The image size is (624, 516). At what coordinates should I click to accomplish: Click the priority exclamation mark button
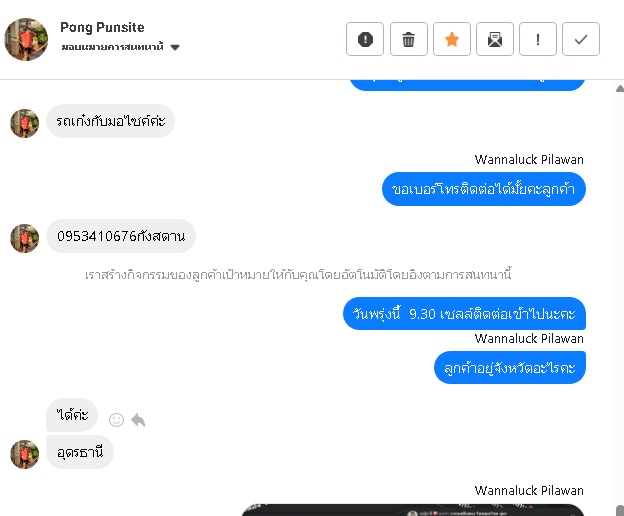coord(538,39)
